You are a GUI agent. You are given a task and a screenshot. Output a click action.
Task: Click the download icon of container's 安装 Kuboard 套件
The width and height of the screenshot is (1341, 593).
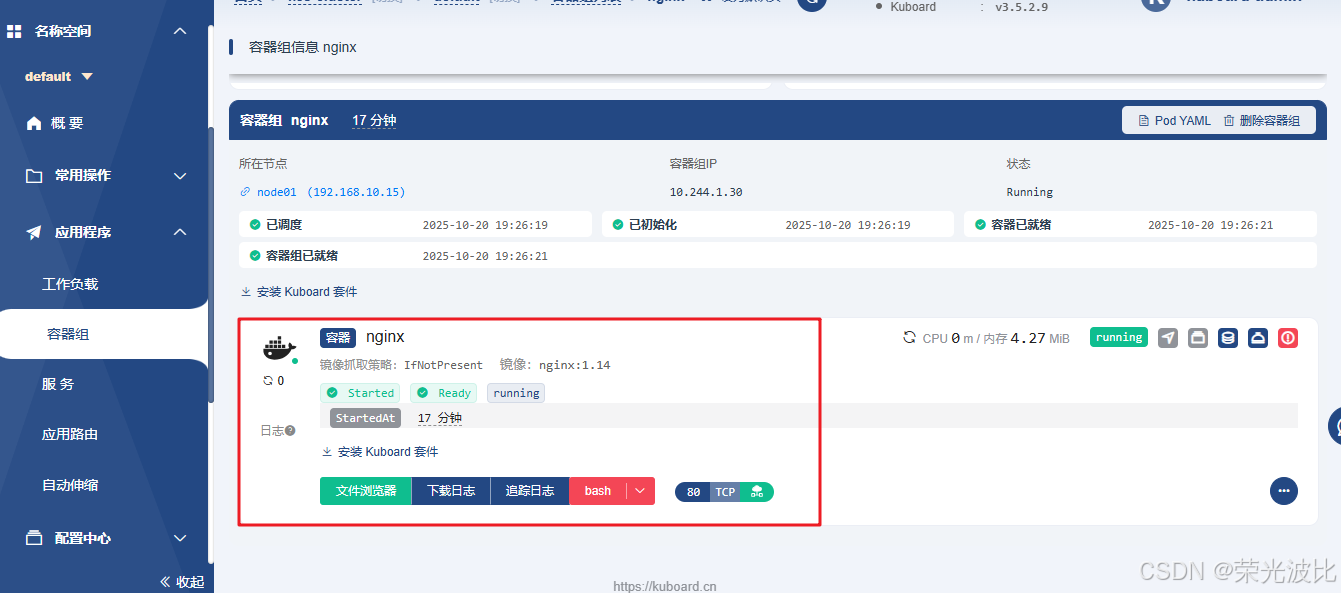tap(326, 452)
